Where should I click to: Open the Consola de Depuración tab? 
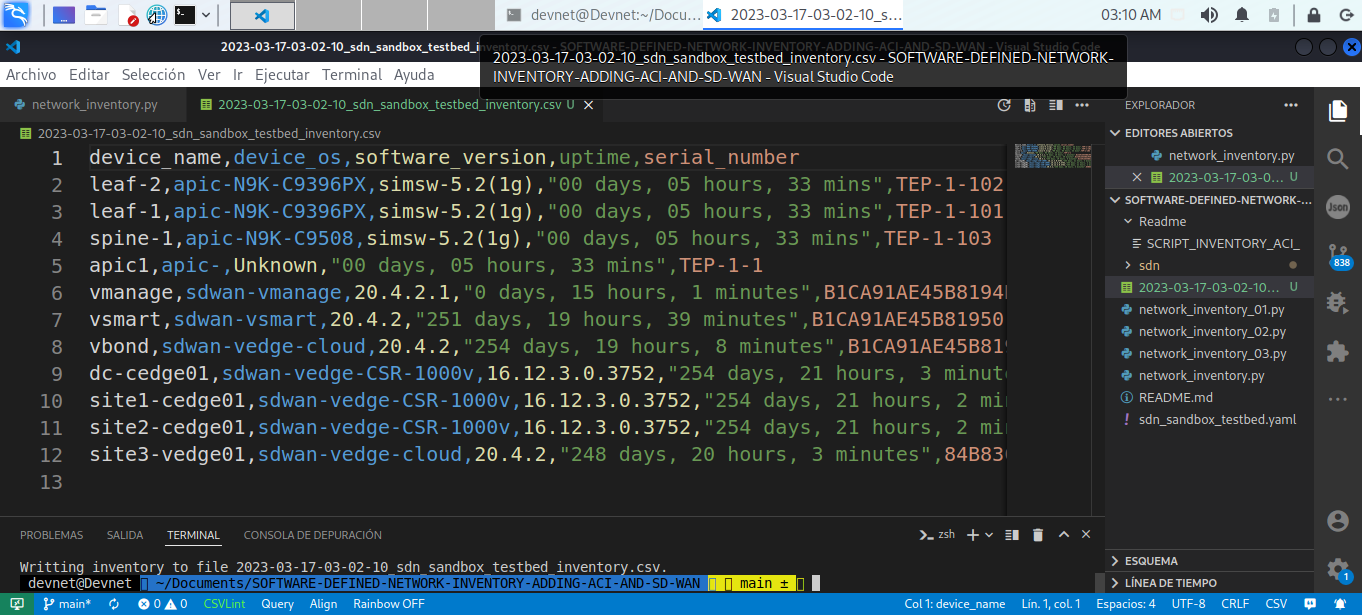312,535
